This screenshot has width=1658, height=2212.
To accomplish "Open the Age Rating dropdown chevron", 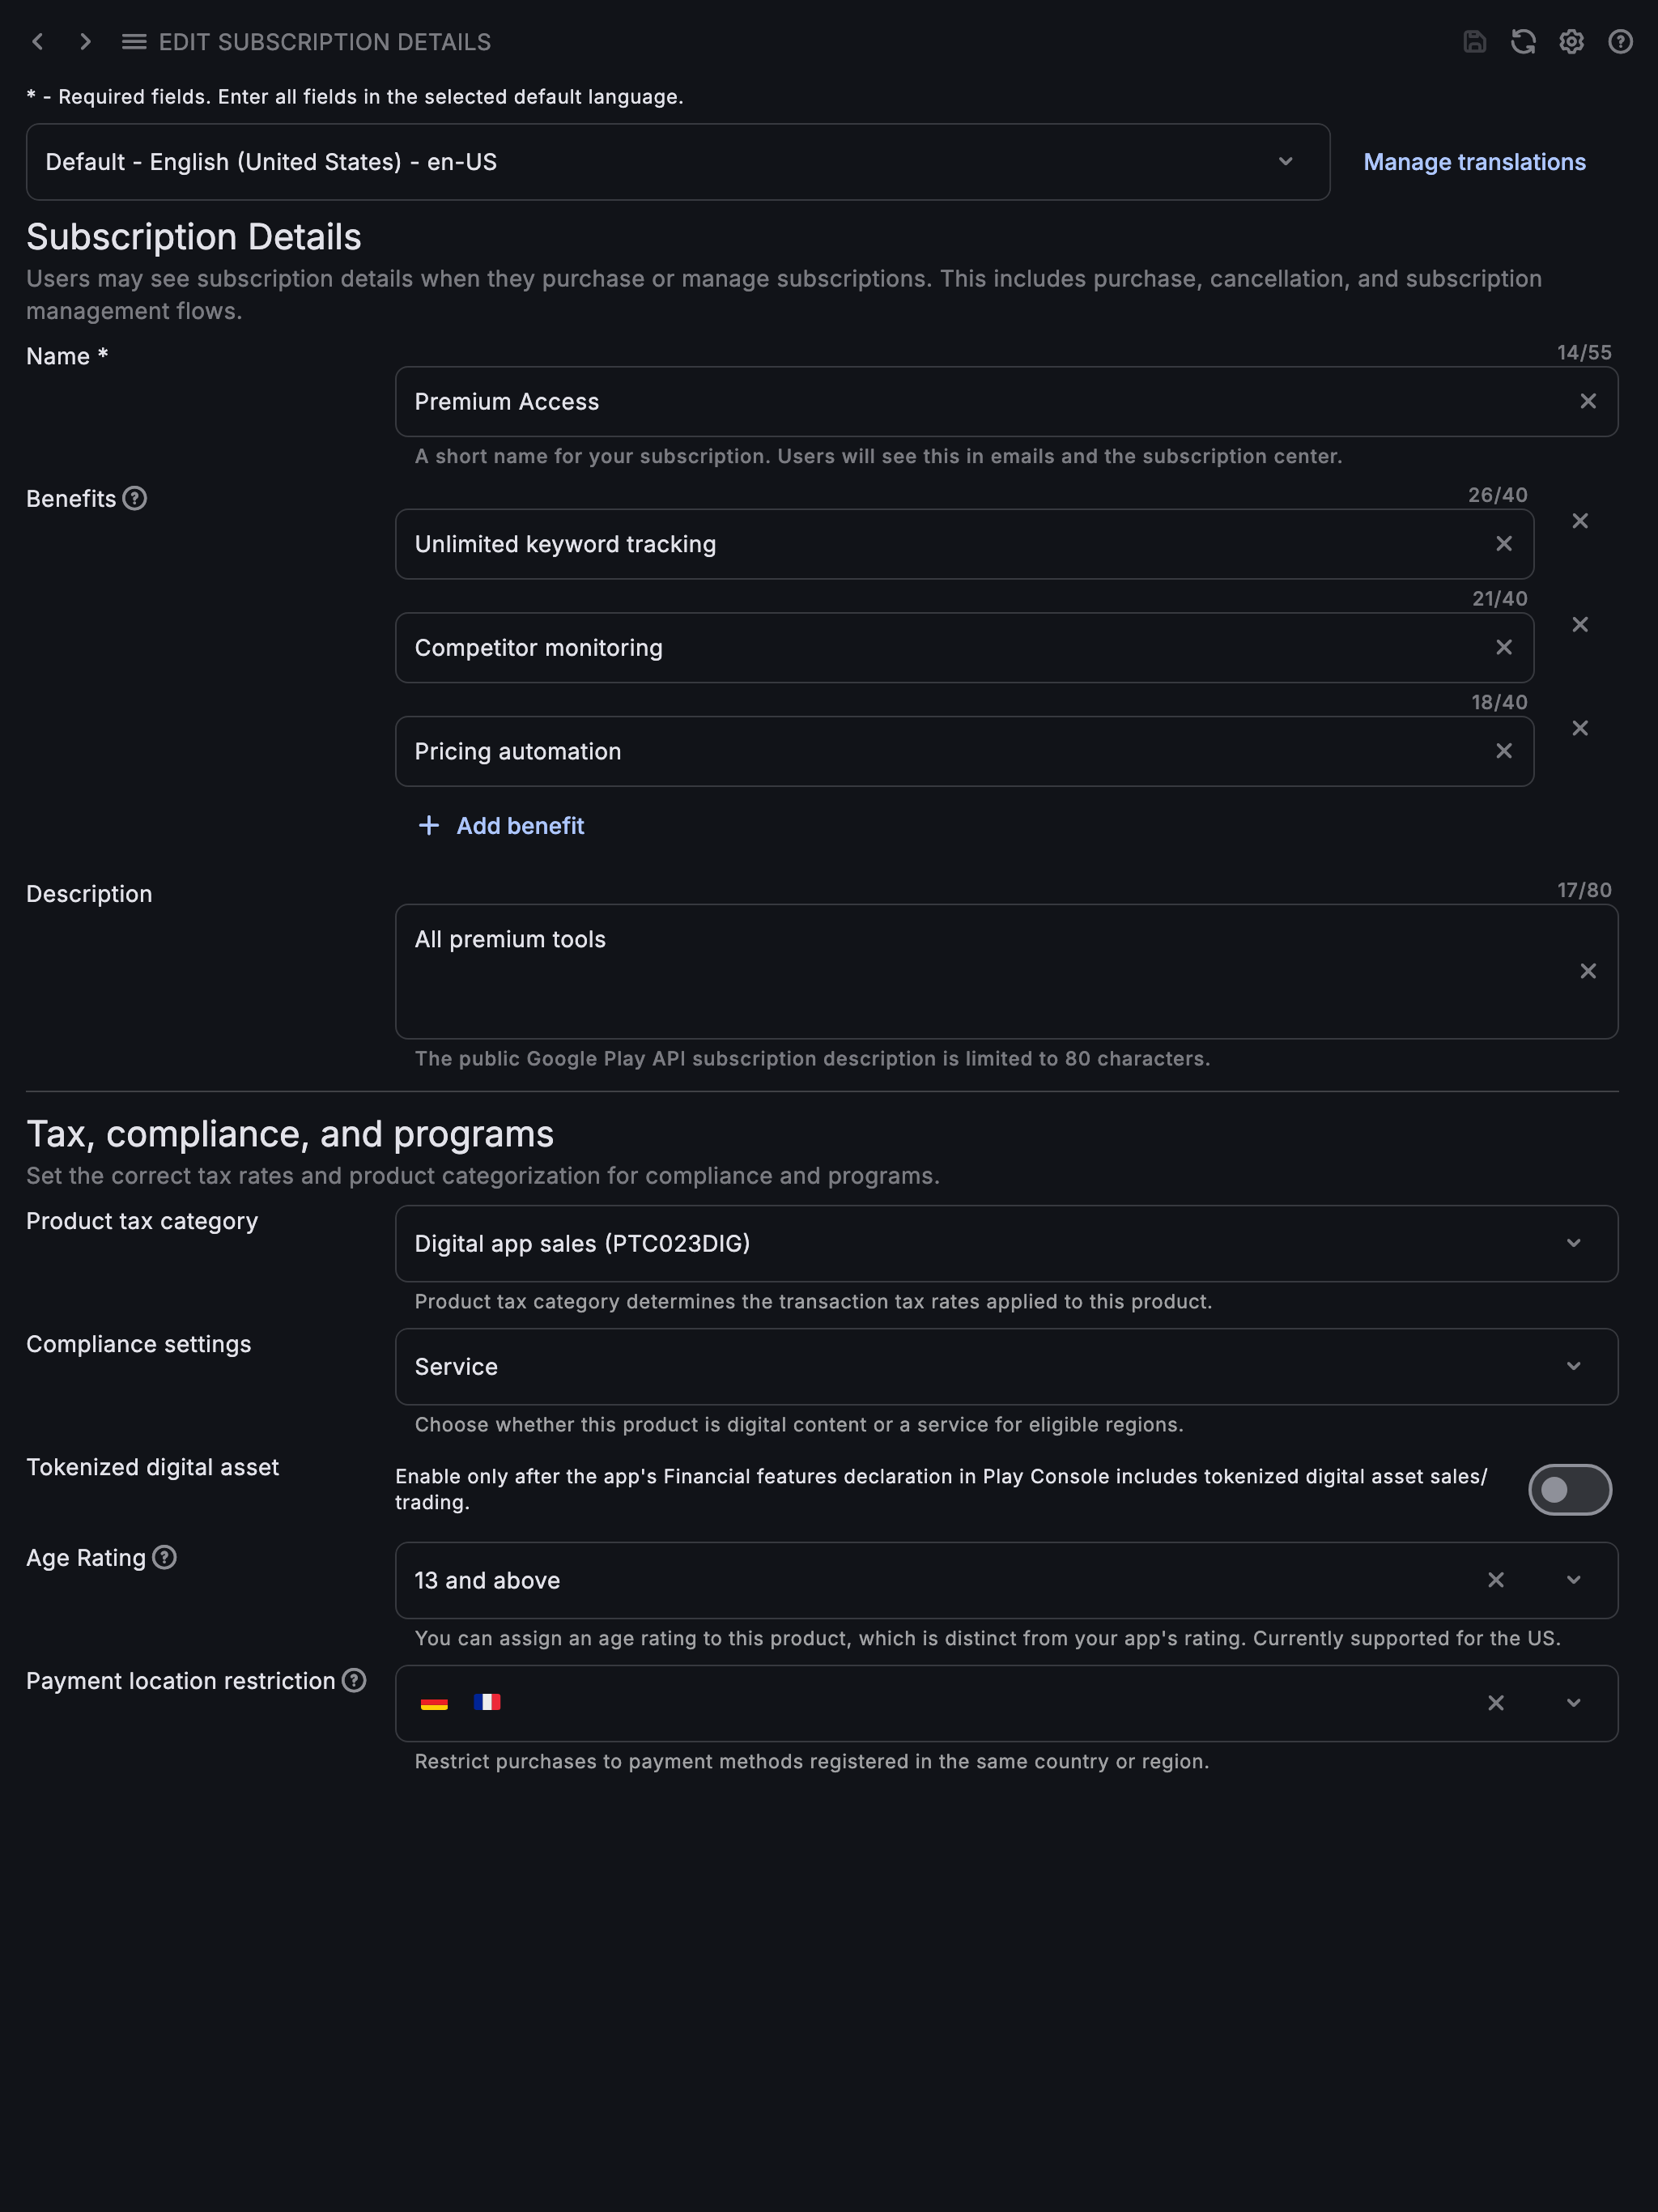I will [1574, 1580].
